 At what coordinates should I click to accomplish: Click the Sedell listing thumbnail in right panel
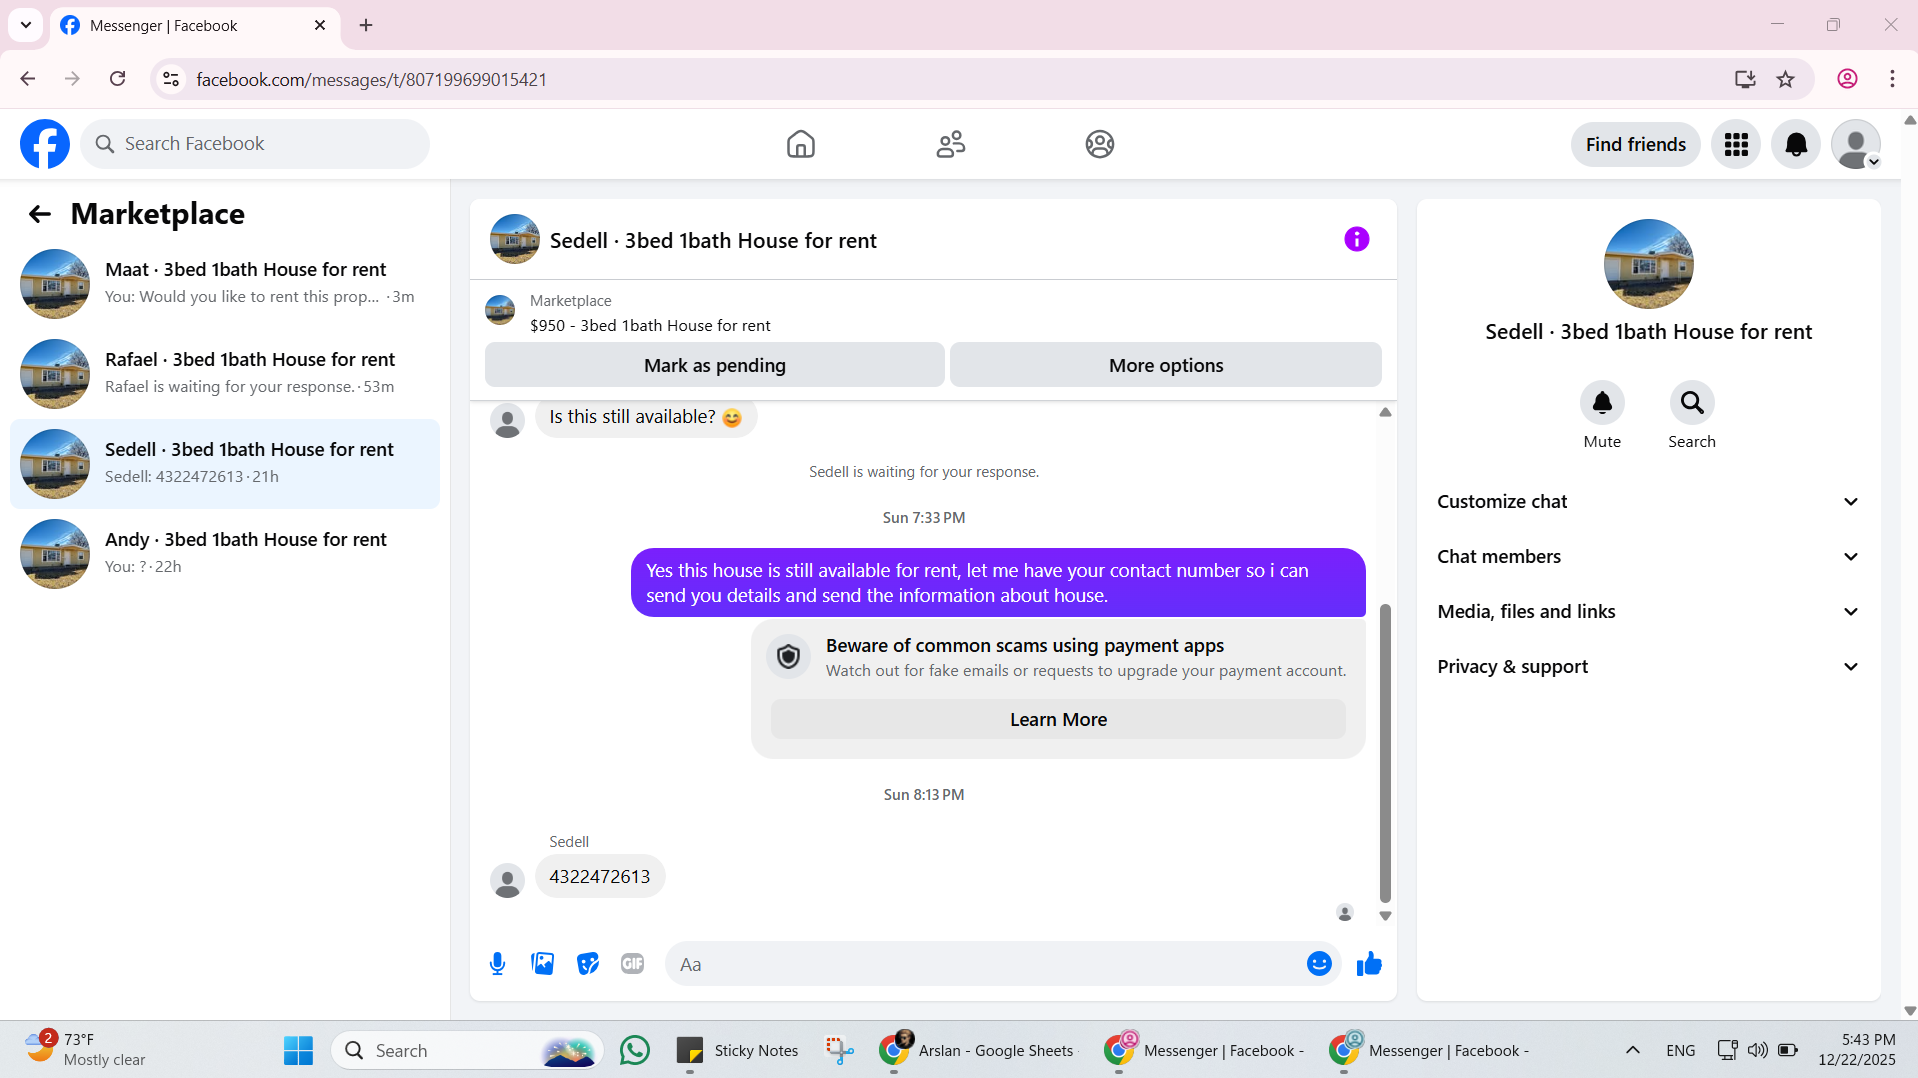(x=1648, y=264)
